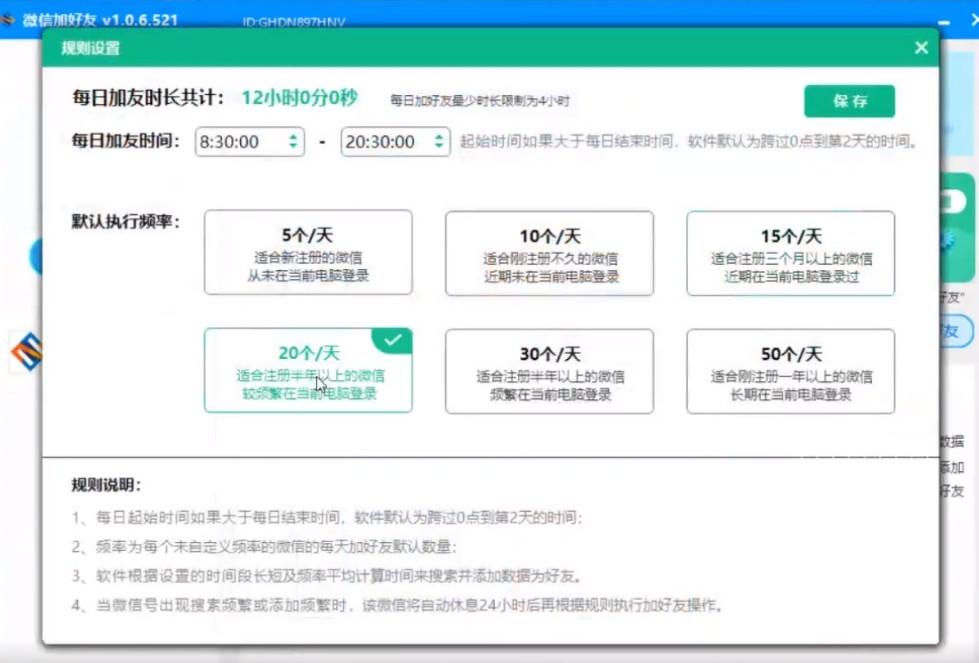Edit the 8:30:00 start time field
The height and width of the screenshot is (663, 979).
(250, 142)
